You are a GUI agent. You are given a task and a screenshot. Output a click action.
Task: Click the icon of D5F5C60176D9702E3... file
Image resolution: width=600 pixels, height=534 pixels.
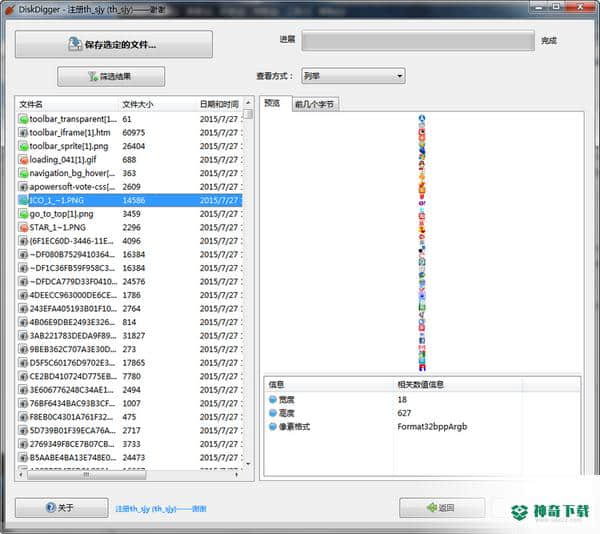coord(23,363)
